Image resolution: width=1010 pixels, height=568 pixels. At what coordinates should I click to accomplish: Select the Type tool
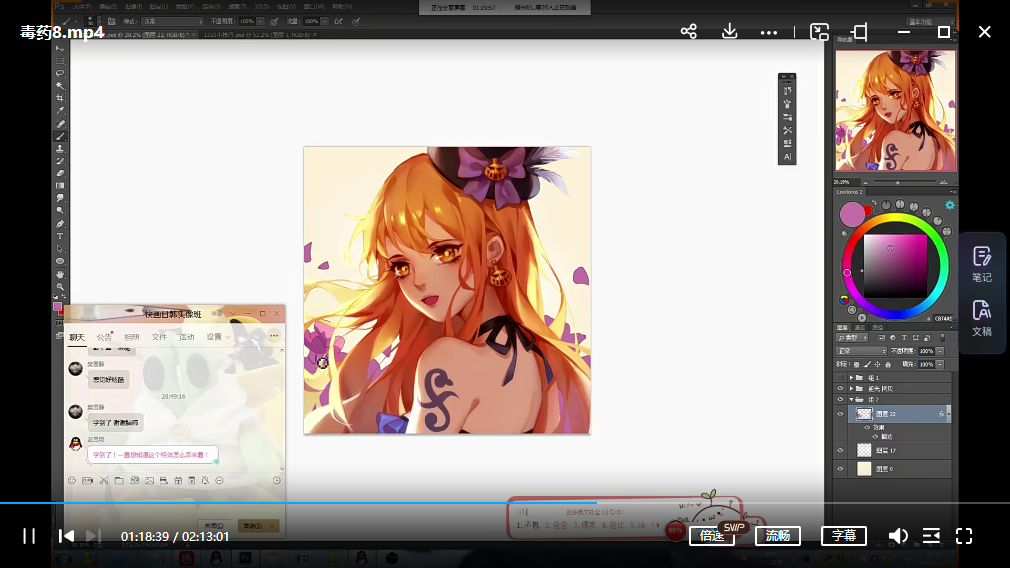[60, 236]
